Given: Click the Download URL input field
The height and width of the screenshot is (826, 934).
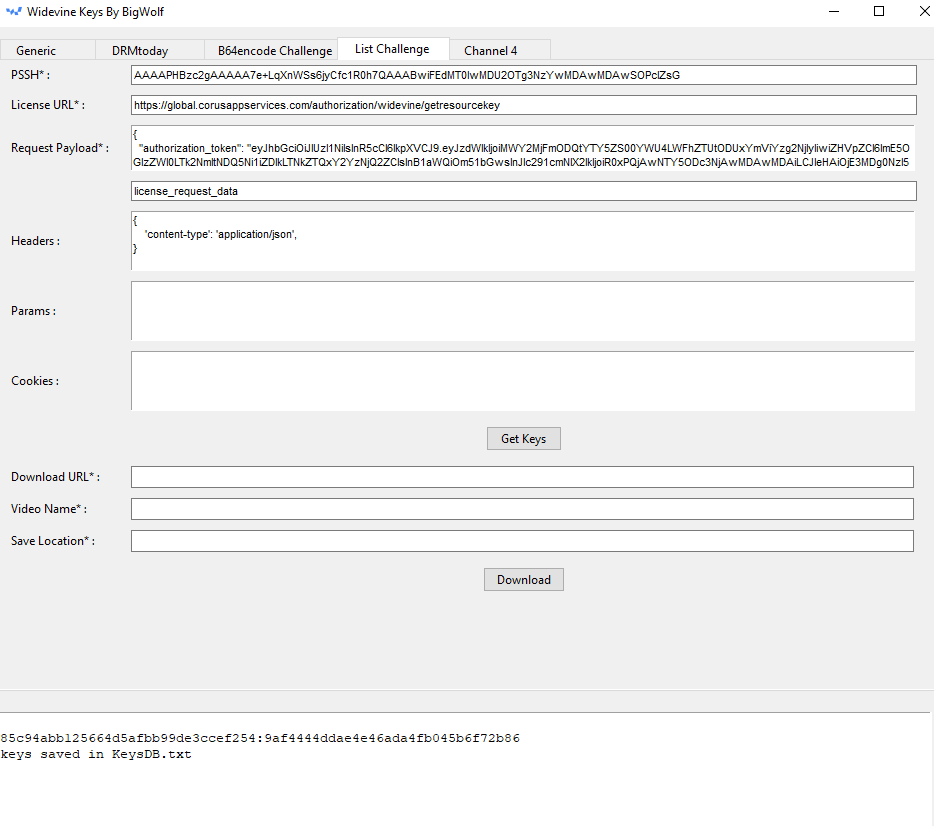Looking at the screenshot, I should click(522, 477).
